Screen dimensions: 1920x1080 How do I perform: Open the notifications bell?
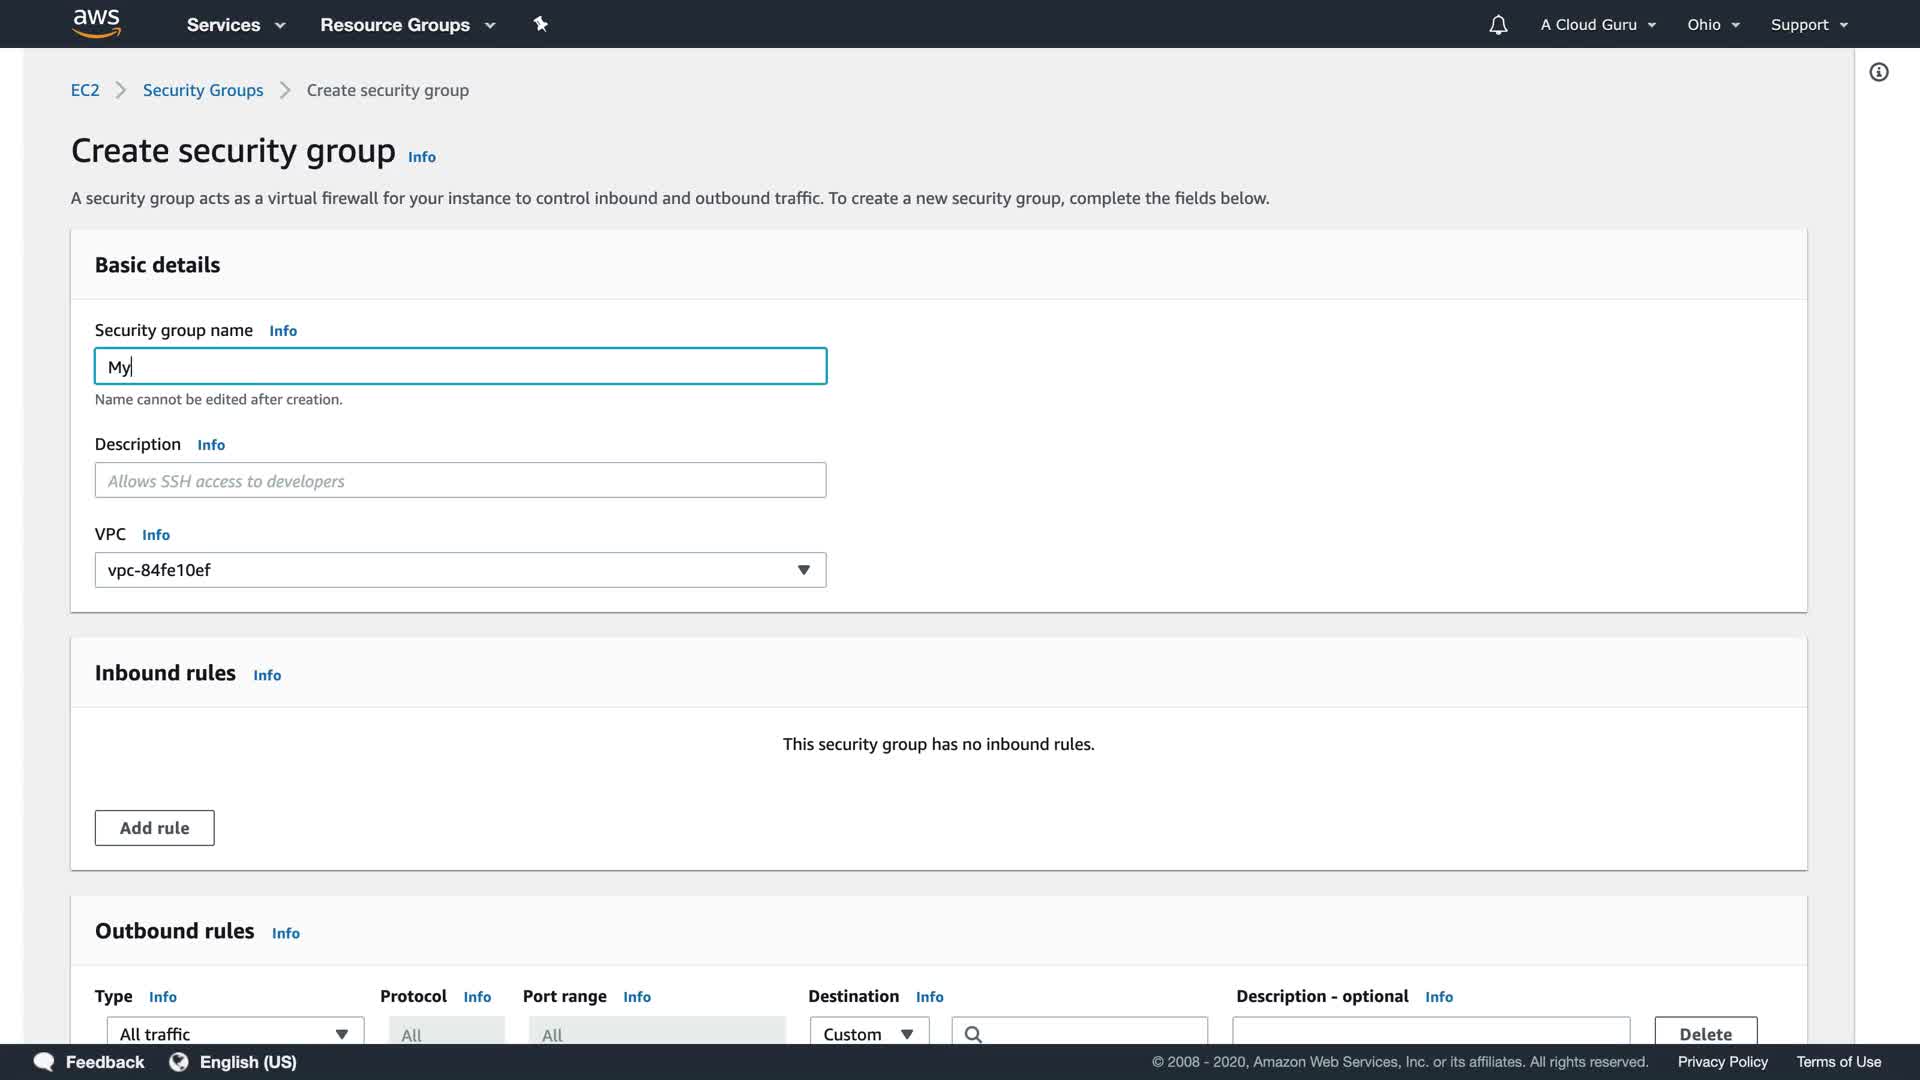pyautogui.click(x=1497, y=25)
